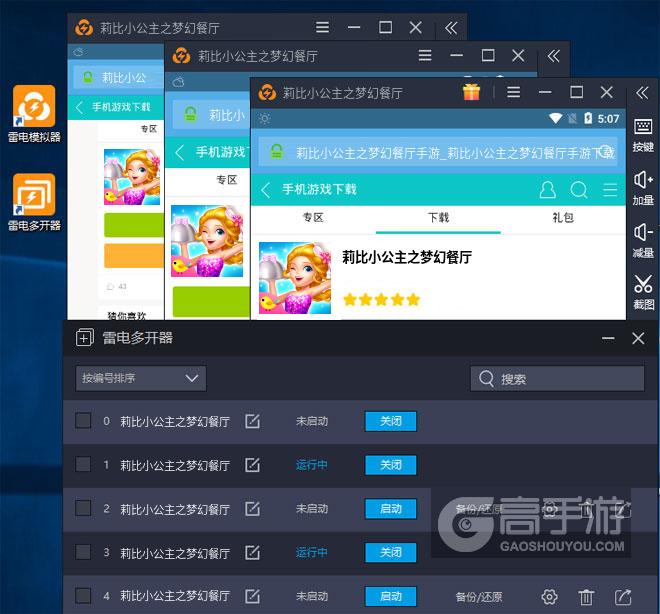This screenshot has width=660, height=614.
Task: Click the gift box icon in front emulator title bar
Action: click(x=471, y=92)
